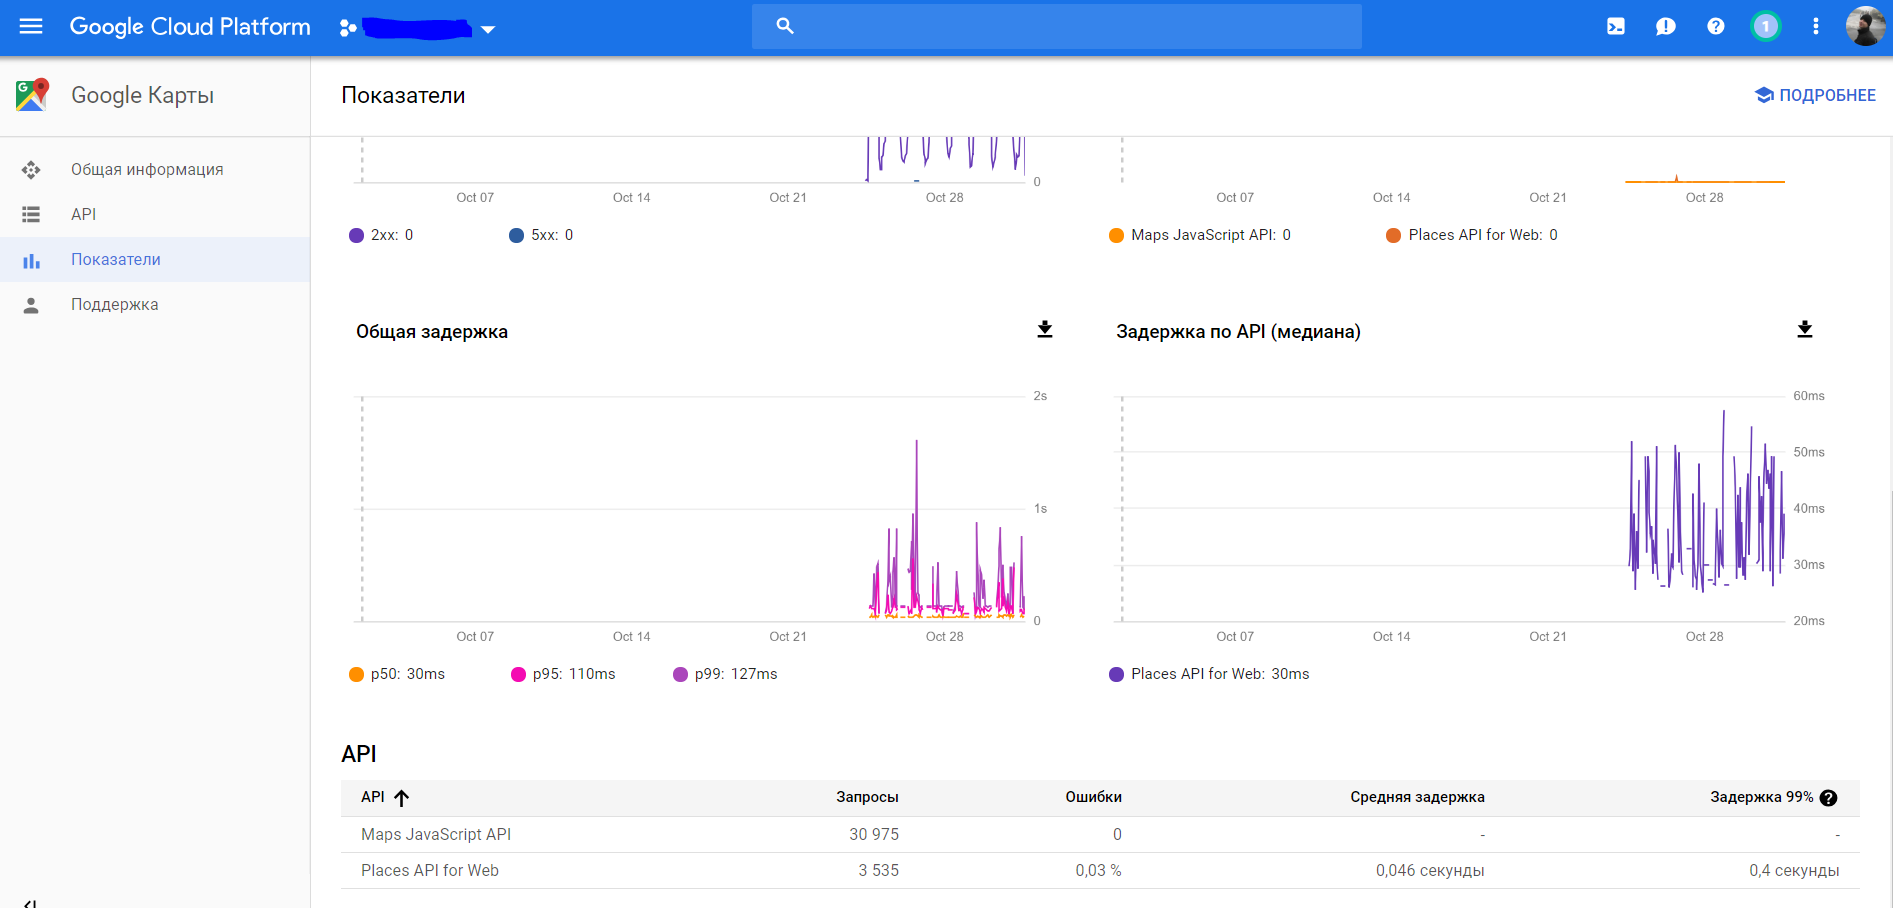This screenshot has height=908, width=1893.
Task: Open the hamburger navigation menu
Action: (x=31, y=27)
